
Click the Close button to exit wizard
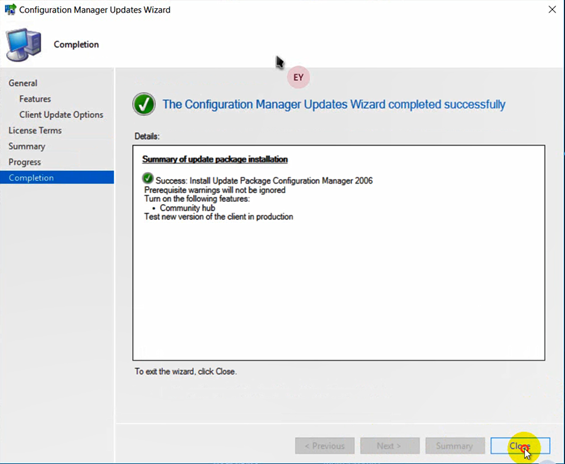pyautogui.click(x=520, y=446)
